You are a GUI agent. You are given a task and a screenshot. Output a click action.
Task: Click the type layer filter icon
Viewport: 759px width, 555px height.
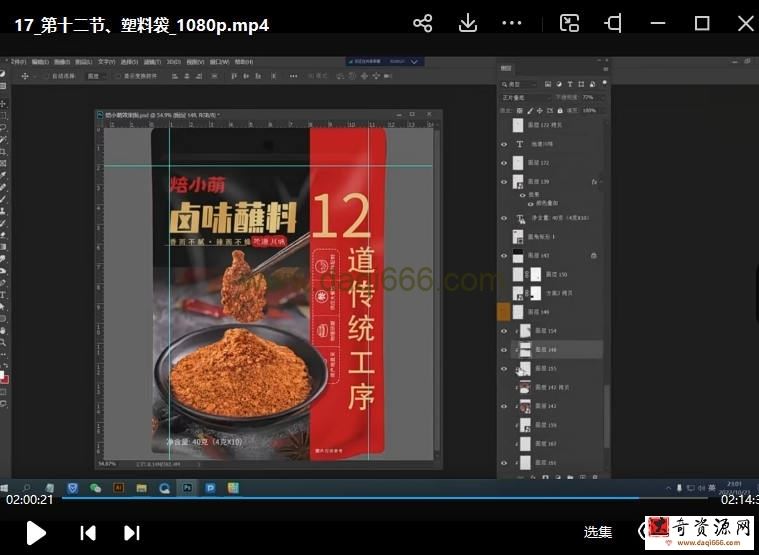point(570,84)
